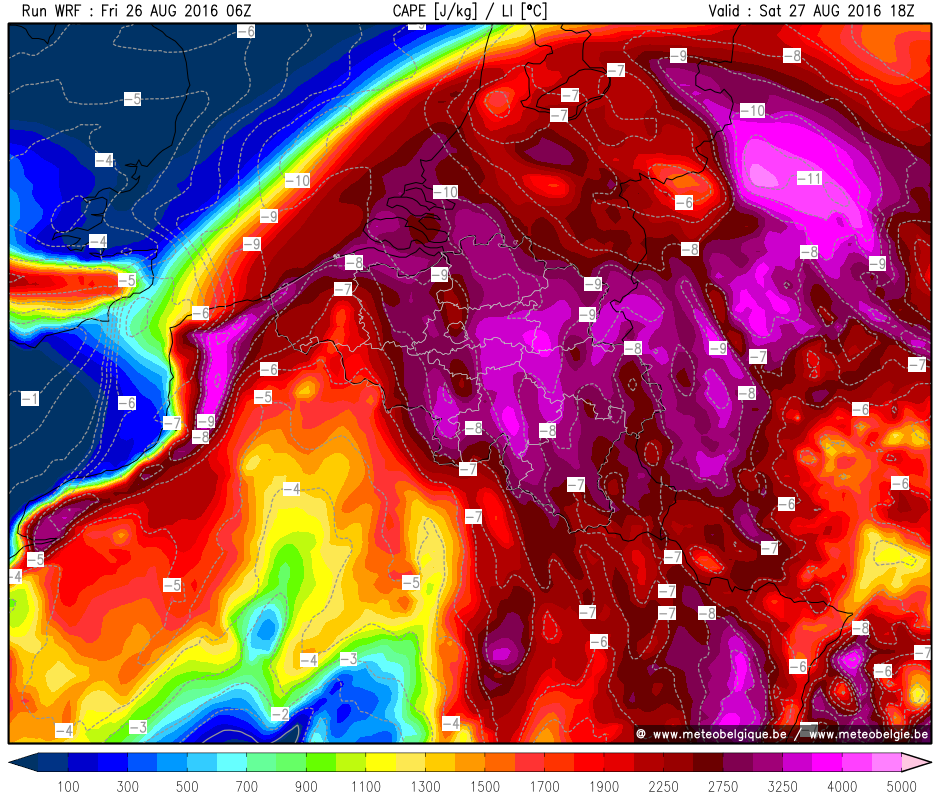Click the 2250 label on the color scale
Image resolution: width=940 pixels, height=800 pixels.
click(663, 786)
